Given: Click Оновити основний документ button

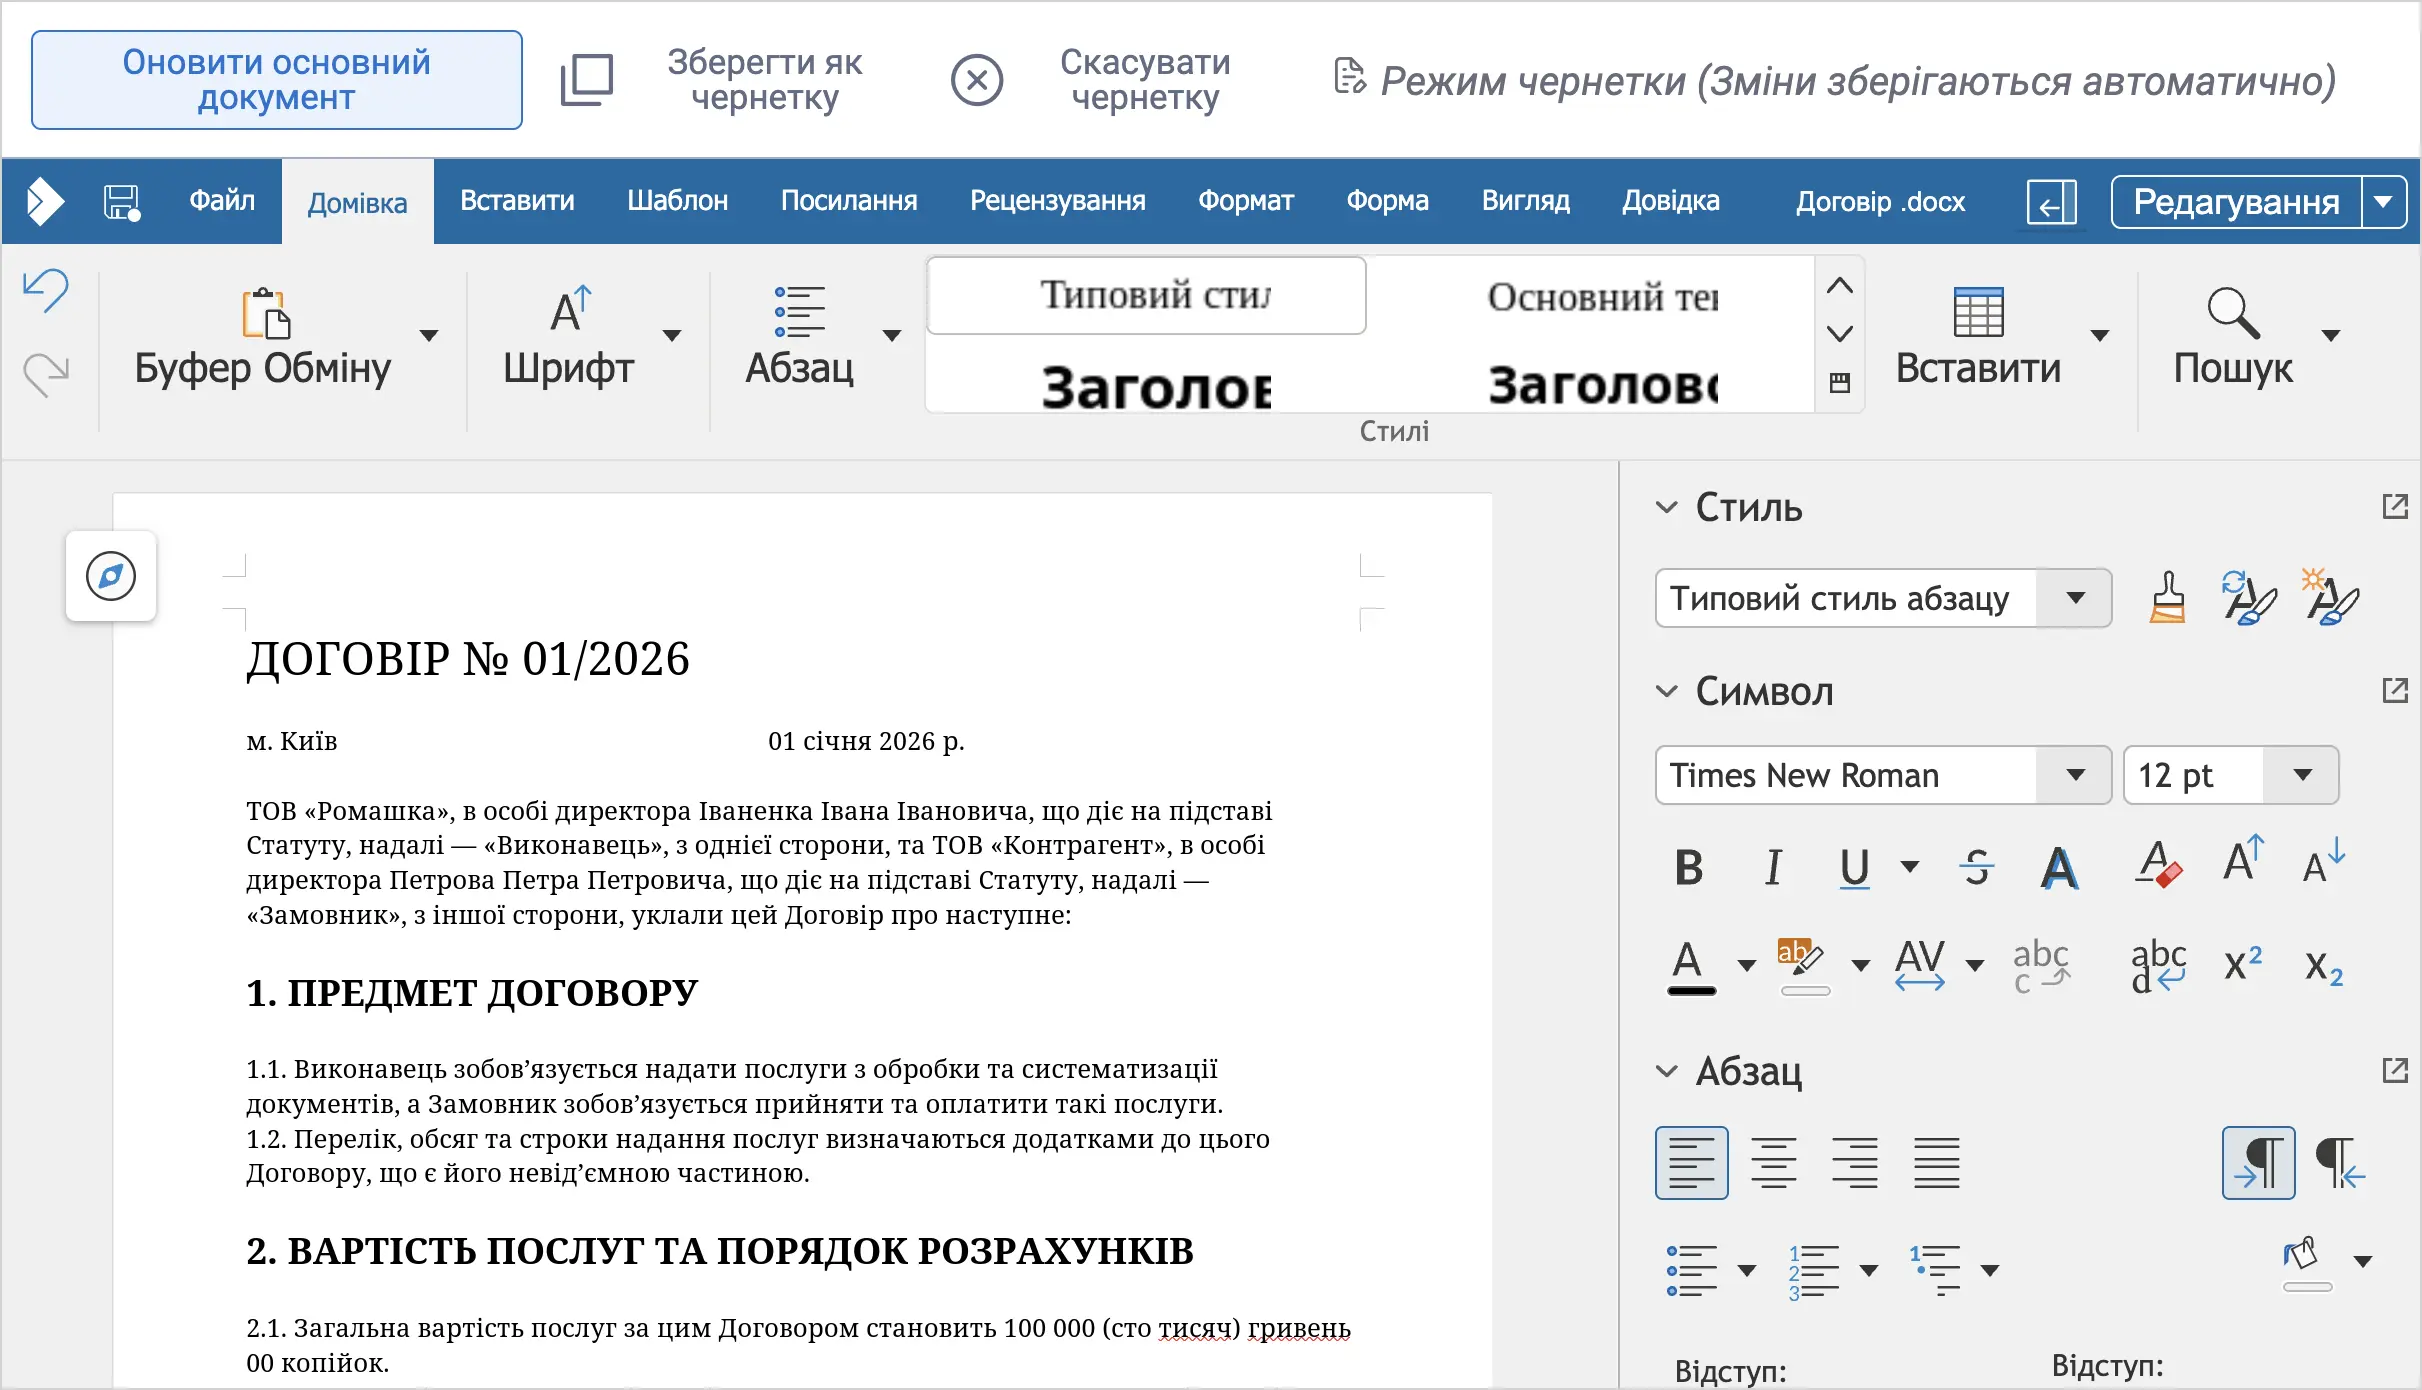Looking at the screenshot, I should pyautogui.click(x=277, y=80).
